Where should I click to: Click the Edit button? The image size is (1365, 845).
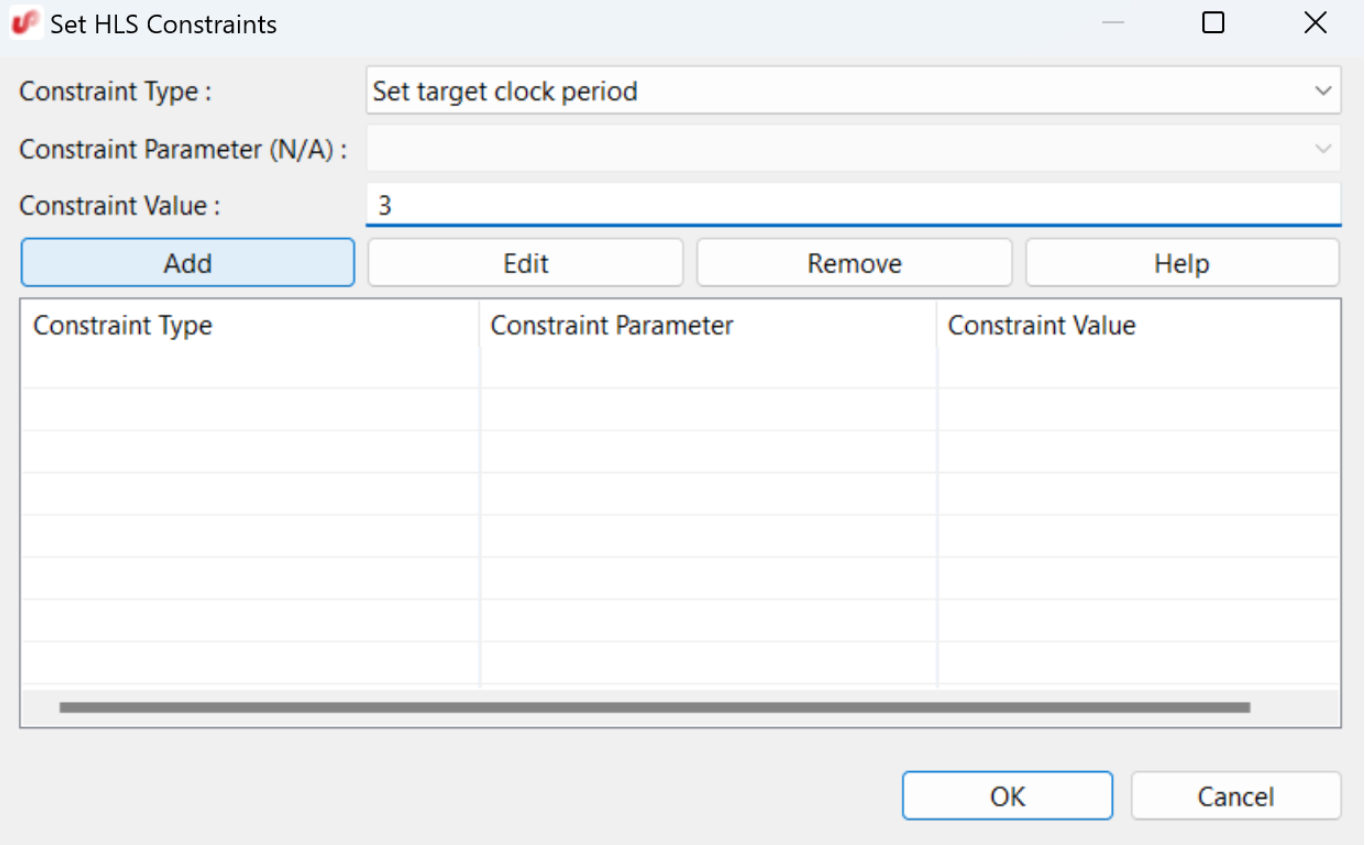[x=525, y=263]
